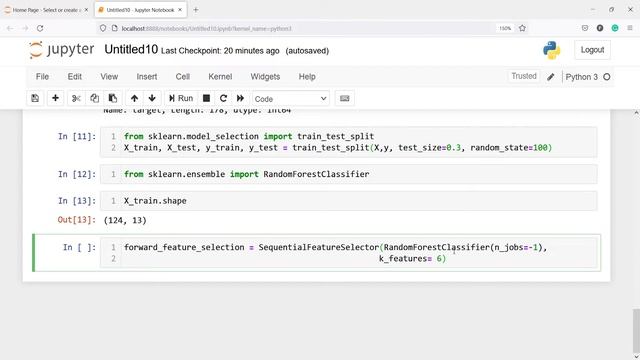
Task: Restart kernel and rerun all icon
Action: click(240, 98)
